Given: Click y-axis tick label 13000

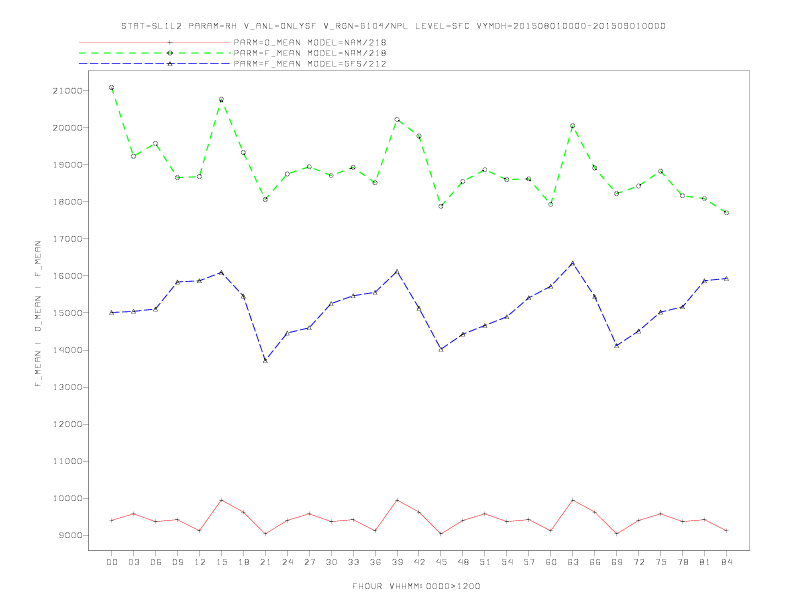Looking at the screenshot, I should click(x=68, y=387).
